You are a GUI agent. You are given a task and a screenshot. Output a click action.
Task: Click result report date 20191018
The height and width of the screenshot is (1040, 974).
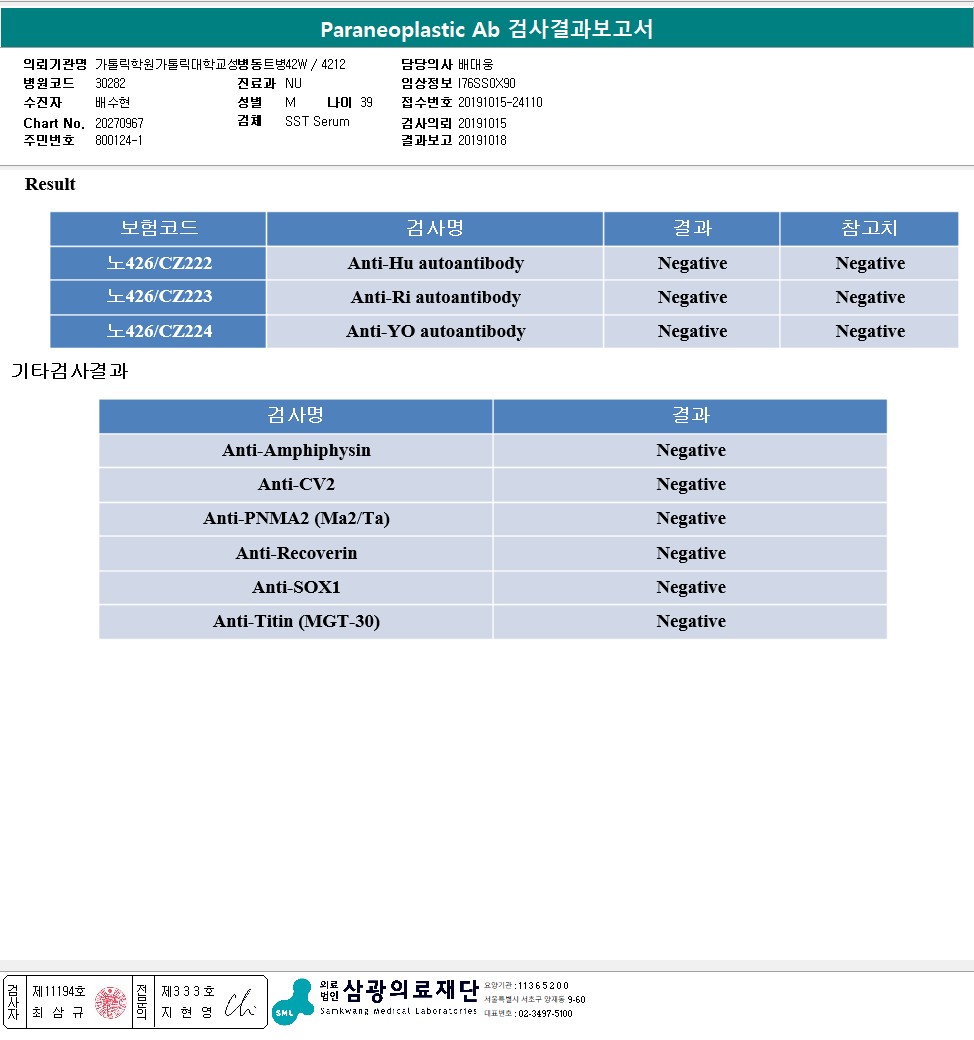point(482,140)
